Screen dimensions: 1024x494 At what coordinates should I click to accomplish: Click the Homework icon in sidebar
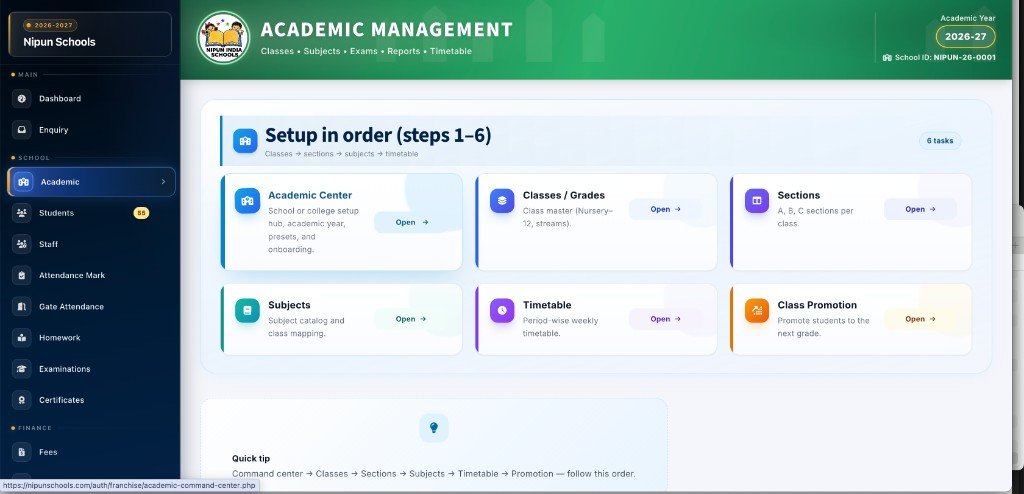click(x=22, y=338)
